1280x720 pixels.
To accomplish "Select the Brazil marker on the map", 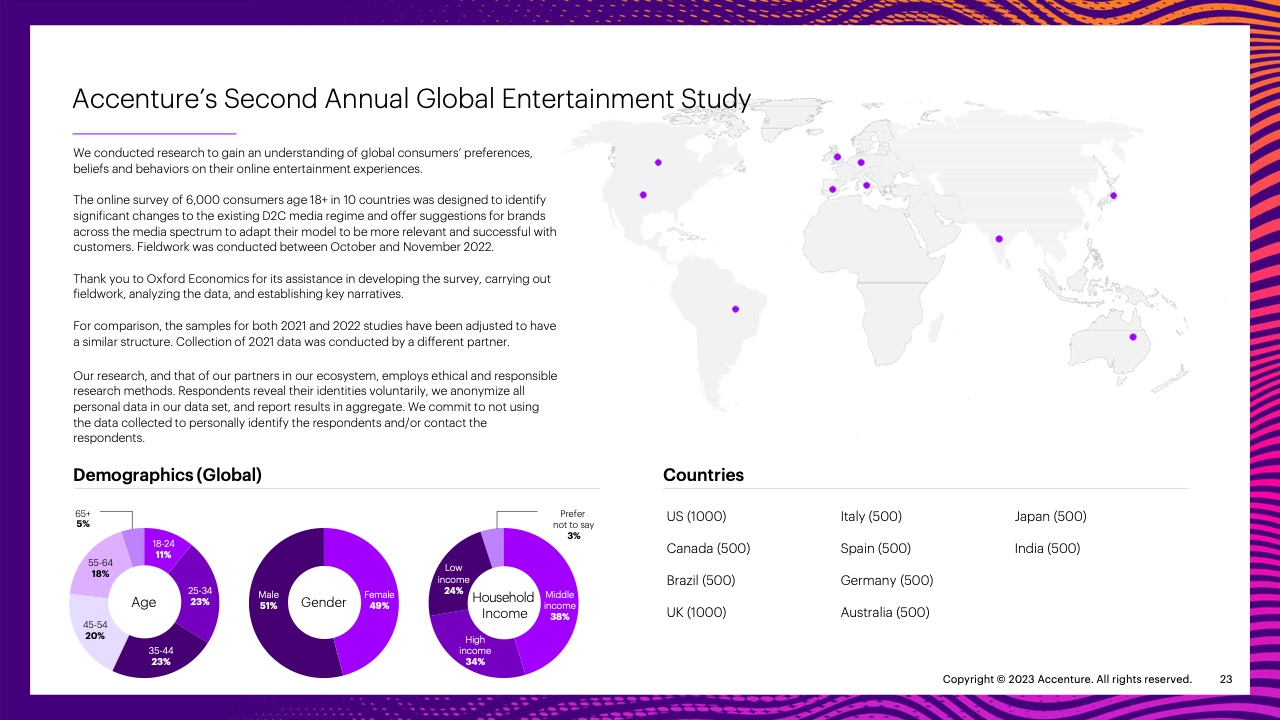I will [735, 308].
